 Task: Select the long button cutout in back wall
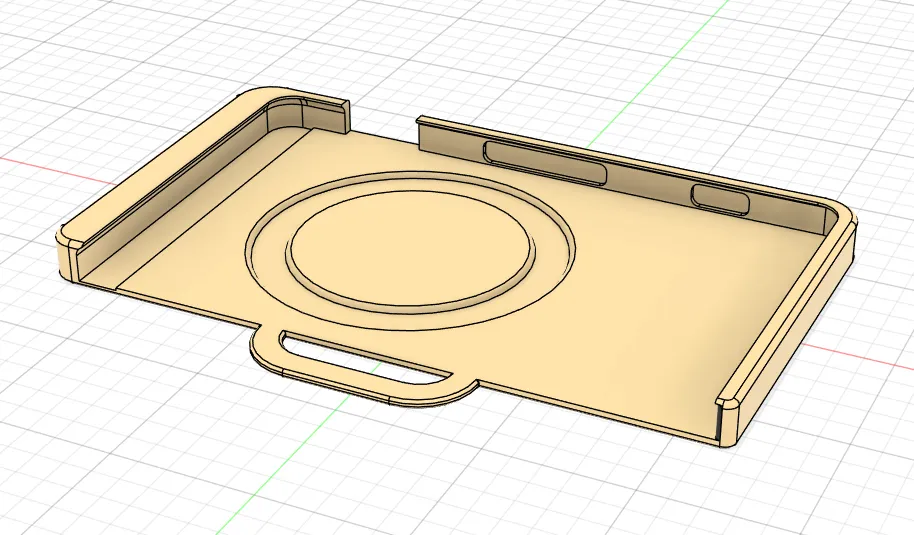[x=544, y=163]
